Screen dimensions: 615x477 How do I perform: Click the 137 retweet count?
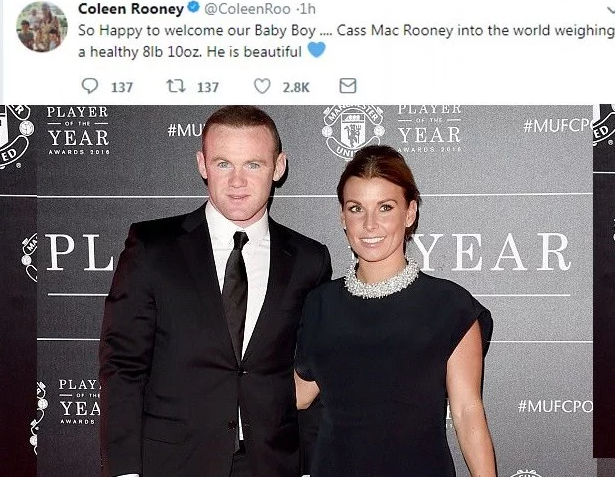pyautogui.click(x=208, y=87)
